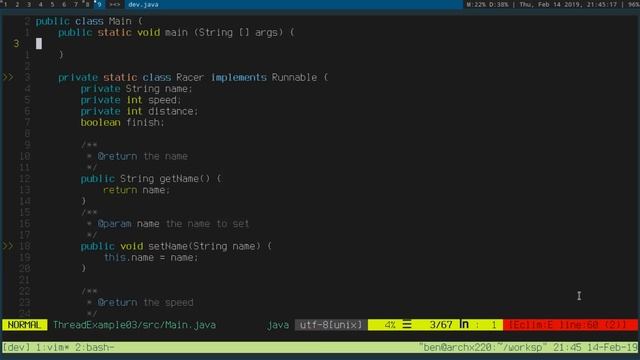Select the tmux window 1:vim*
The width and height of the screenshot is (640, 360).
tap(53, 348)
